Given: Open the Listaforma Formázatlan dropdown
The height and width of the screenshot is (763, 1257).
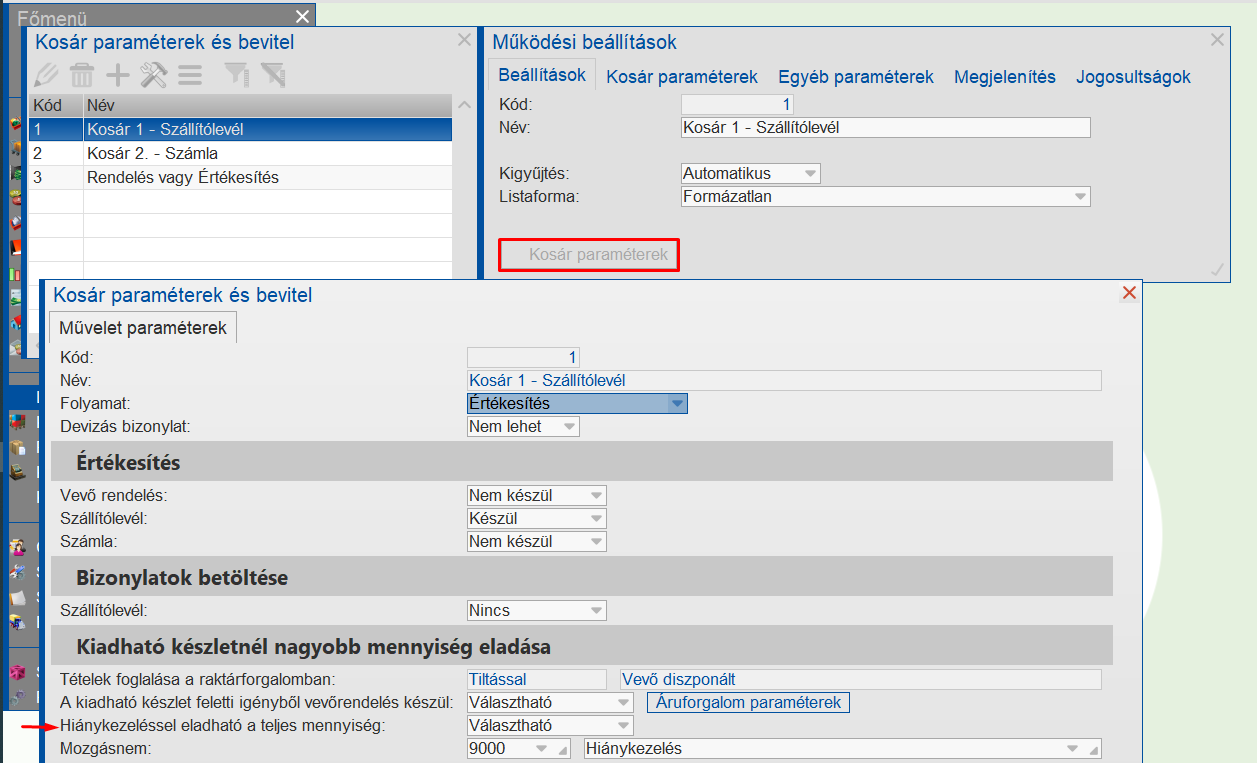Looking at the screenshot, I should point(886,197).
